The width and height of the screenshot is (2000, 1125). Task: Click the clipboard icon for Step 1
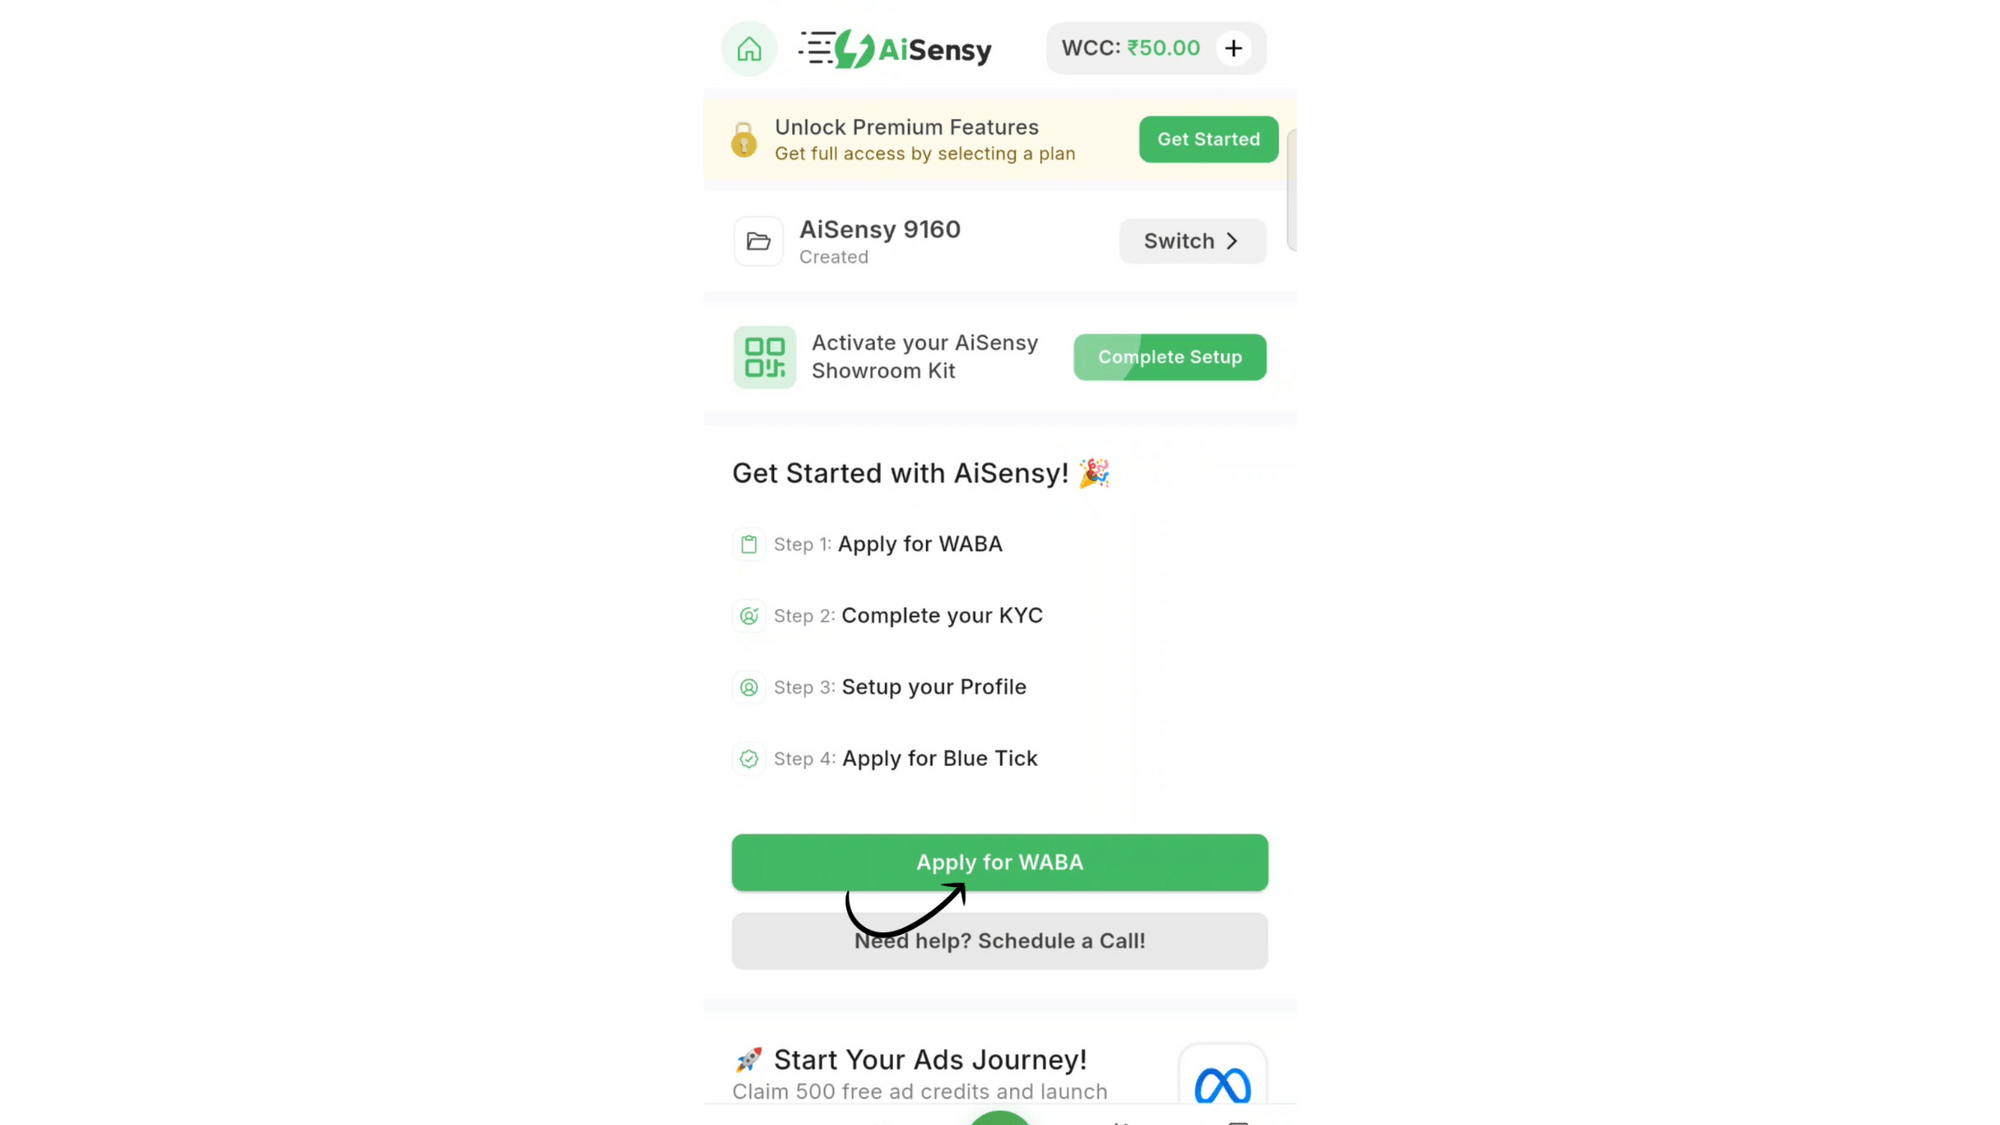coord(748,544)
